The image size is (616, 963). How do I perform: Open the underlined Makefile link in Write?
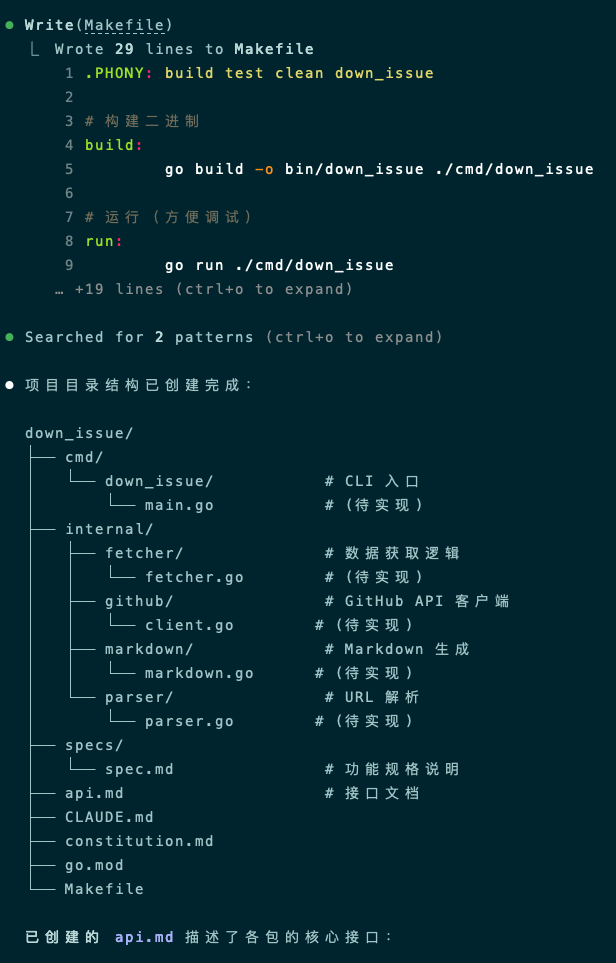pyautogui.click(x=125, y=25)
